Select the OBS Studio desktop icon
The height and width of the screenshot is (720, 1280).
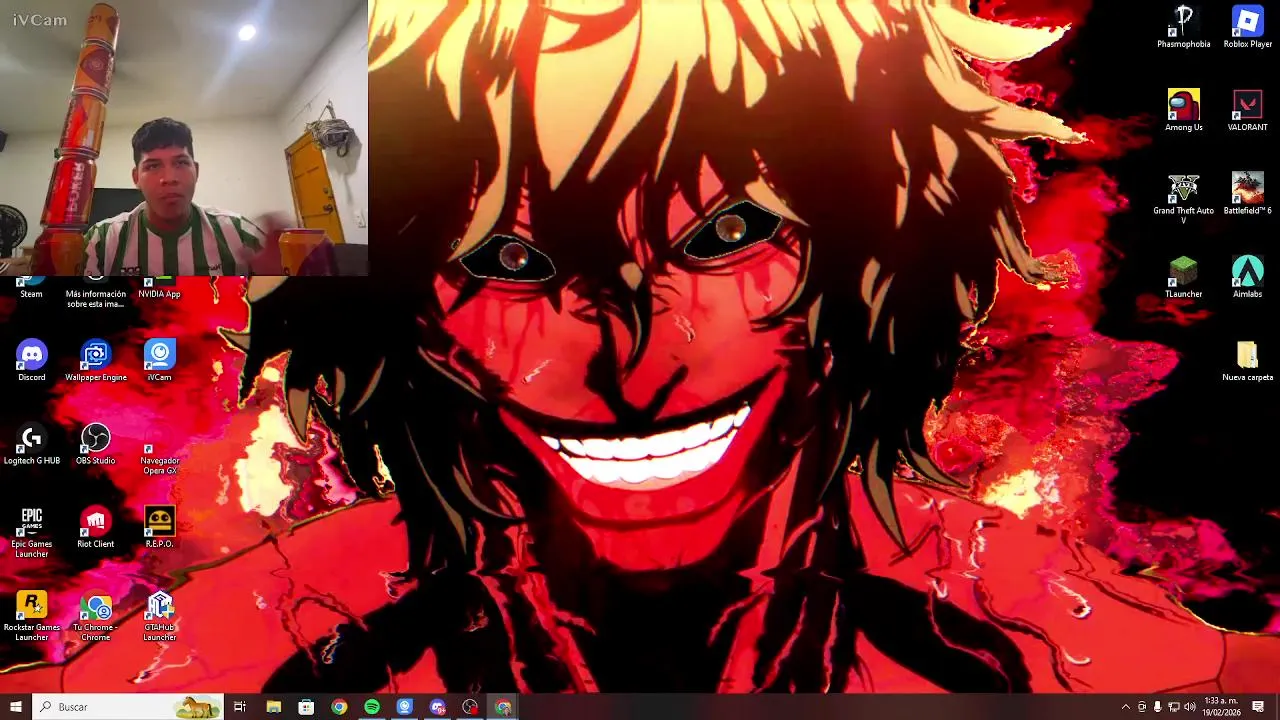pyautogui.click(x=96, y=444)
